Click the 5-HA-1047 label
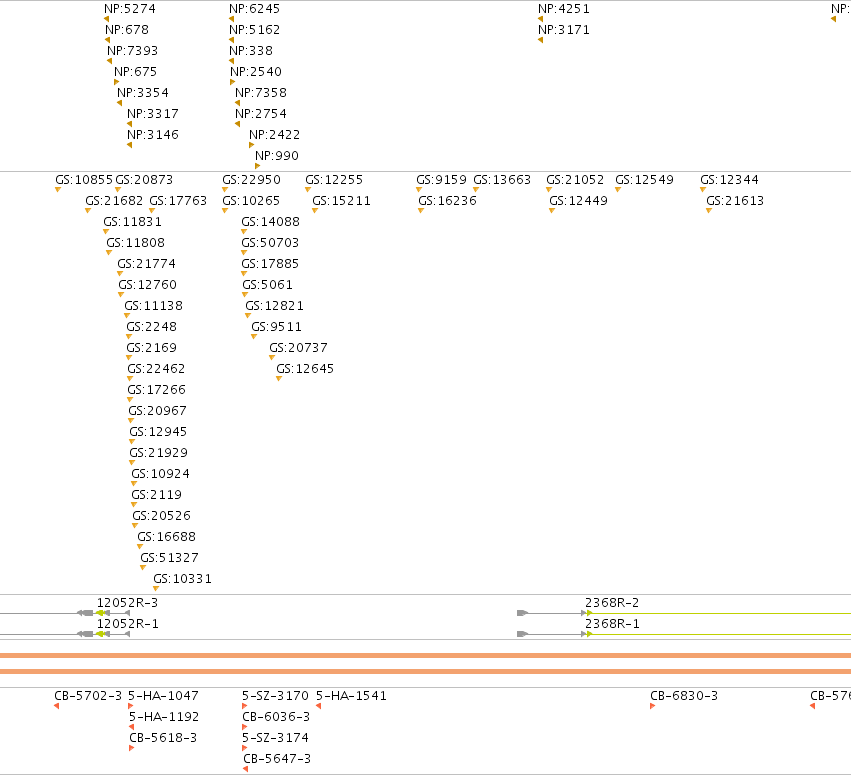The height and width of the screenshot is (775, 851). (163, 696)
